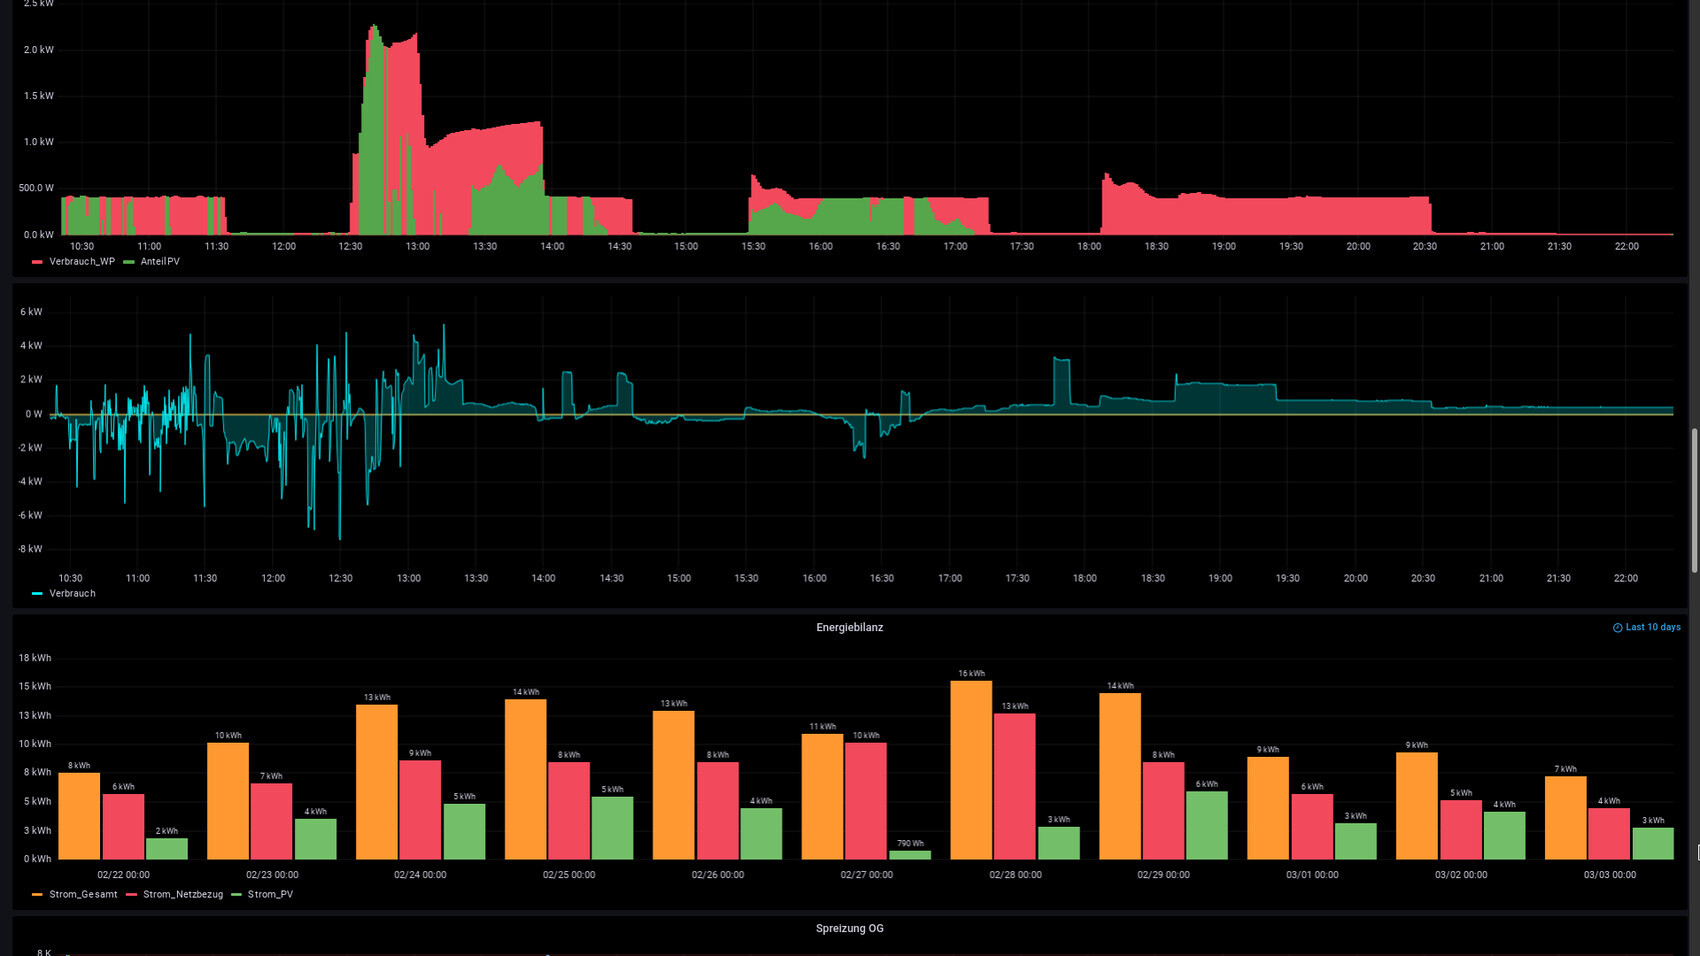The image size is (1700, 956).
Task: Toggle the cyan Verbrauch legend label
Action: coord(72,594)
